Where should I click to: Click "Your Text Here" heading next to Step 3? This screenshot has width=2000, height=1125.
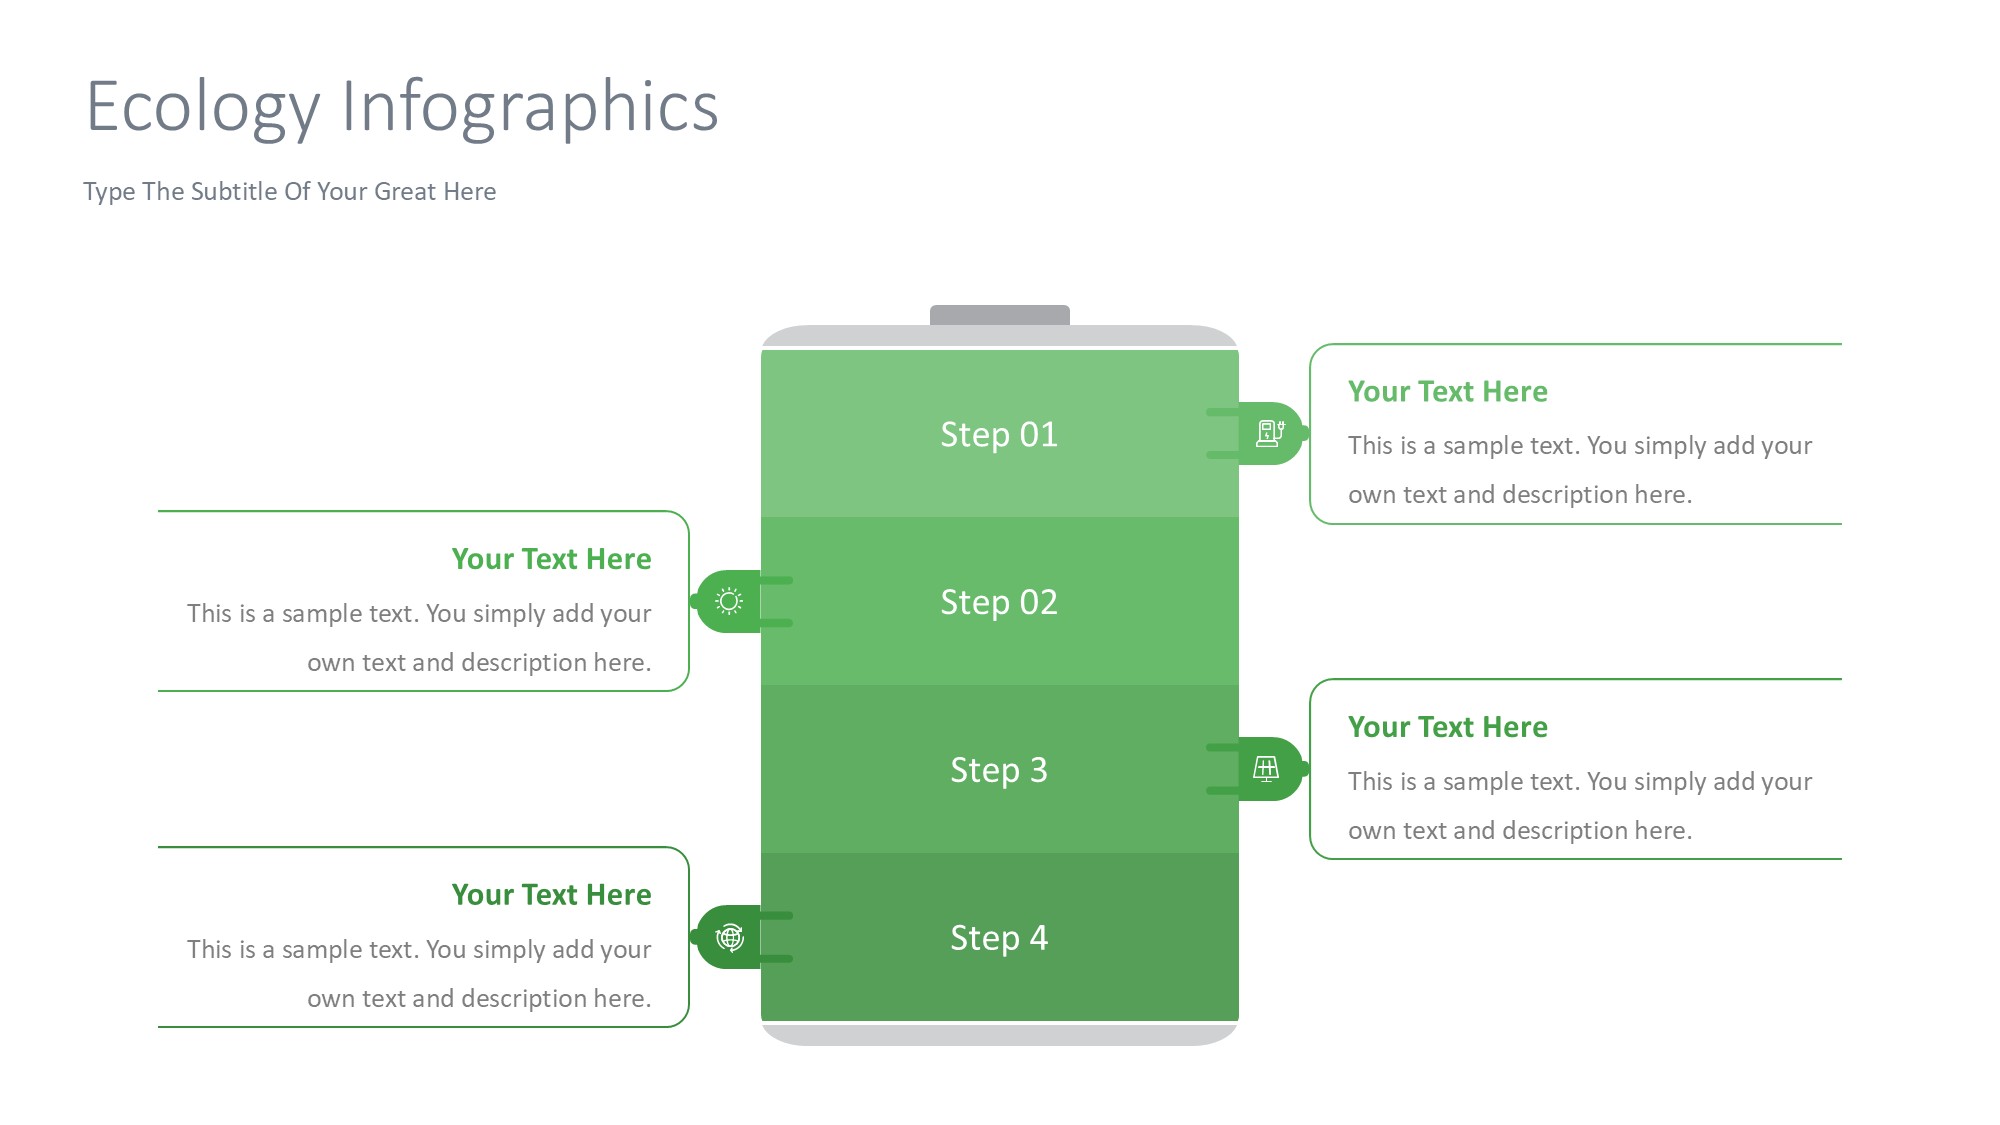click(1447, 727)
